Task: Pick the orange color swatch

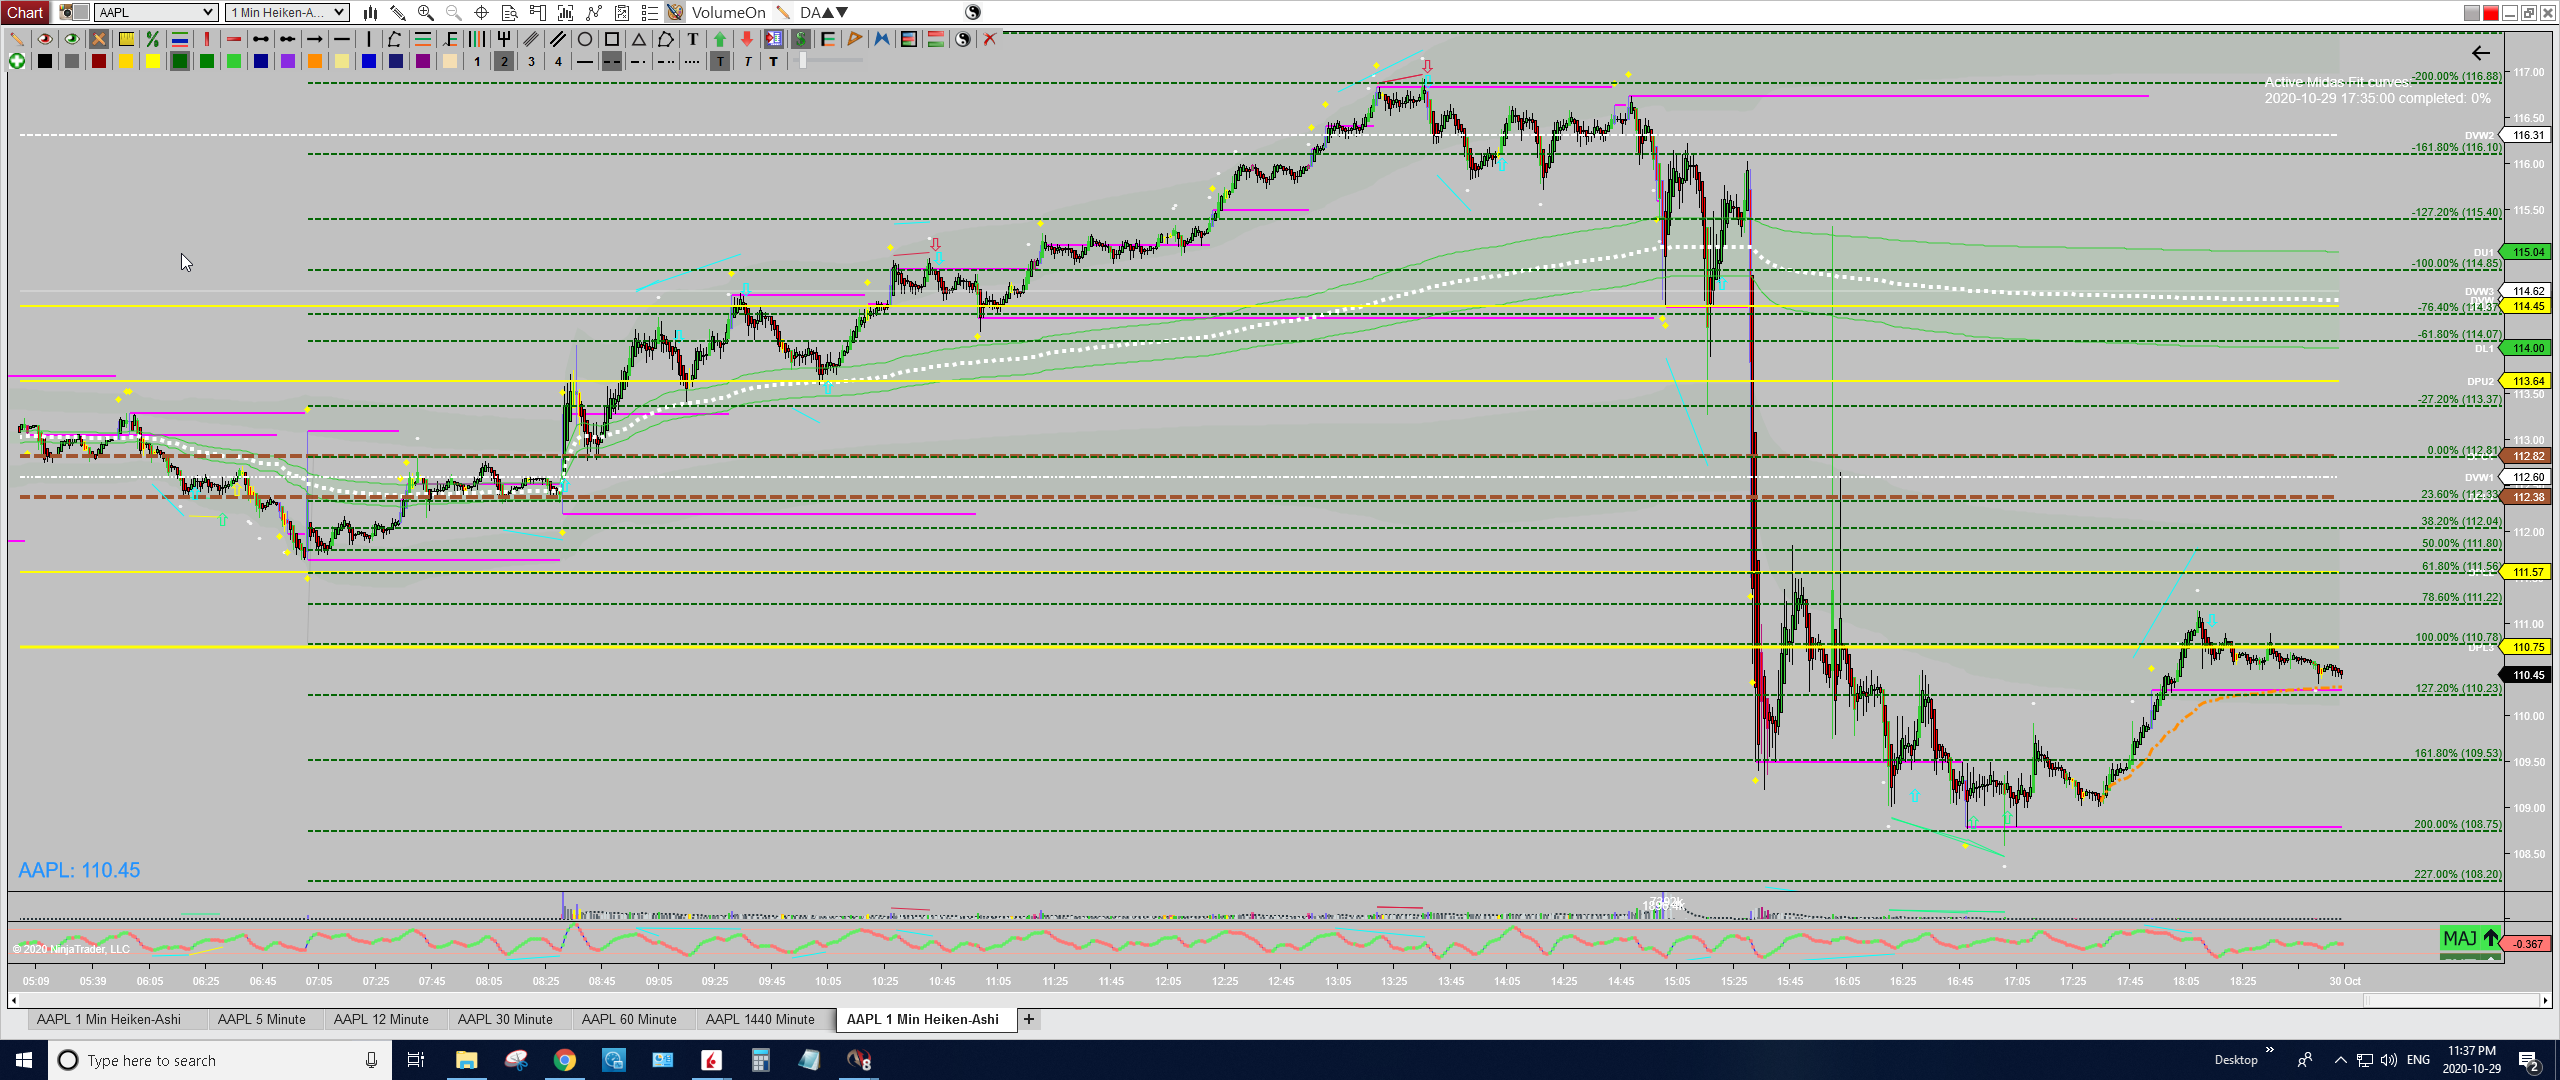Action: click(x=315, y=61)
